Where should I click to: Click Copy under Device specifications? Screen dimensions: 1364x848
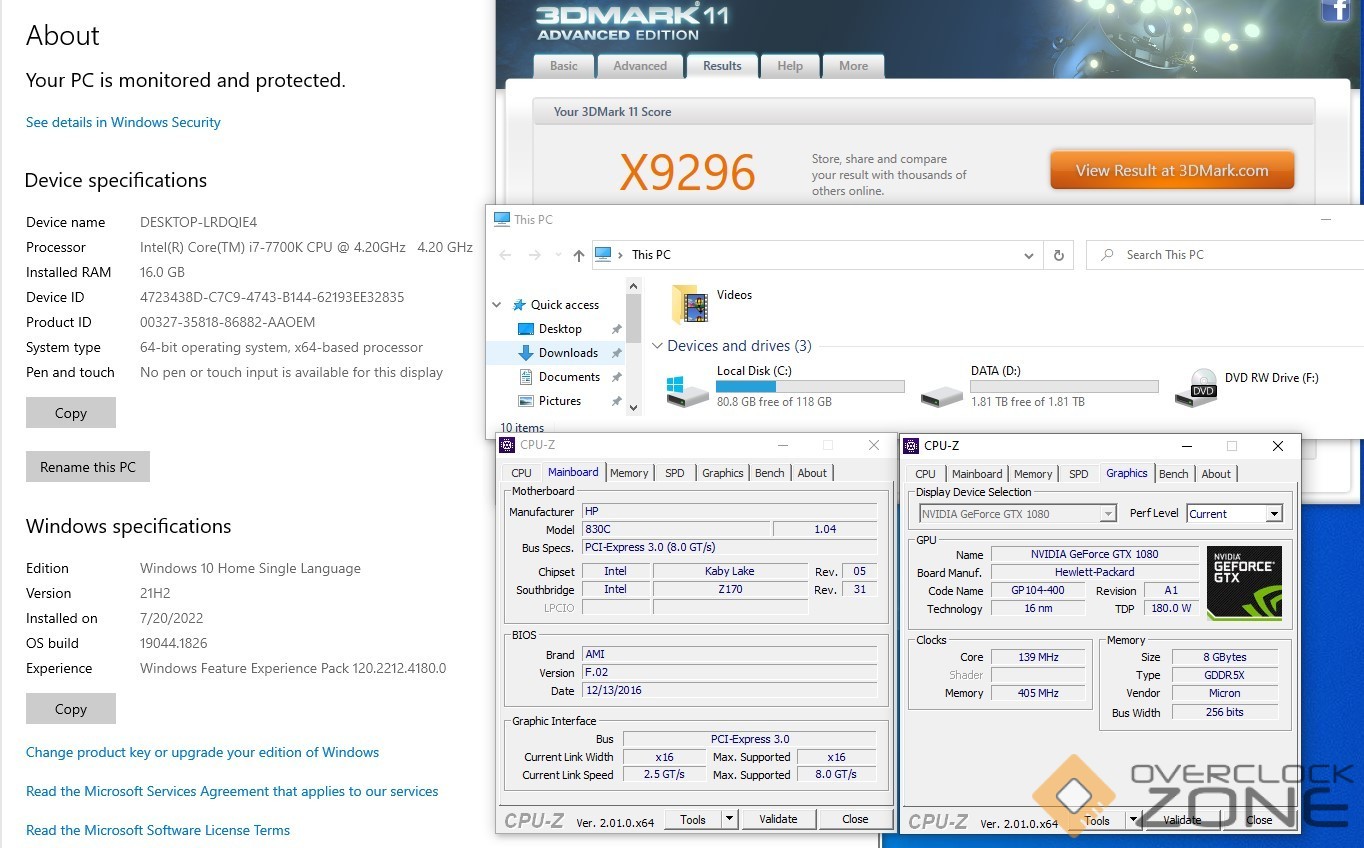(71, 413)
